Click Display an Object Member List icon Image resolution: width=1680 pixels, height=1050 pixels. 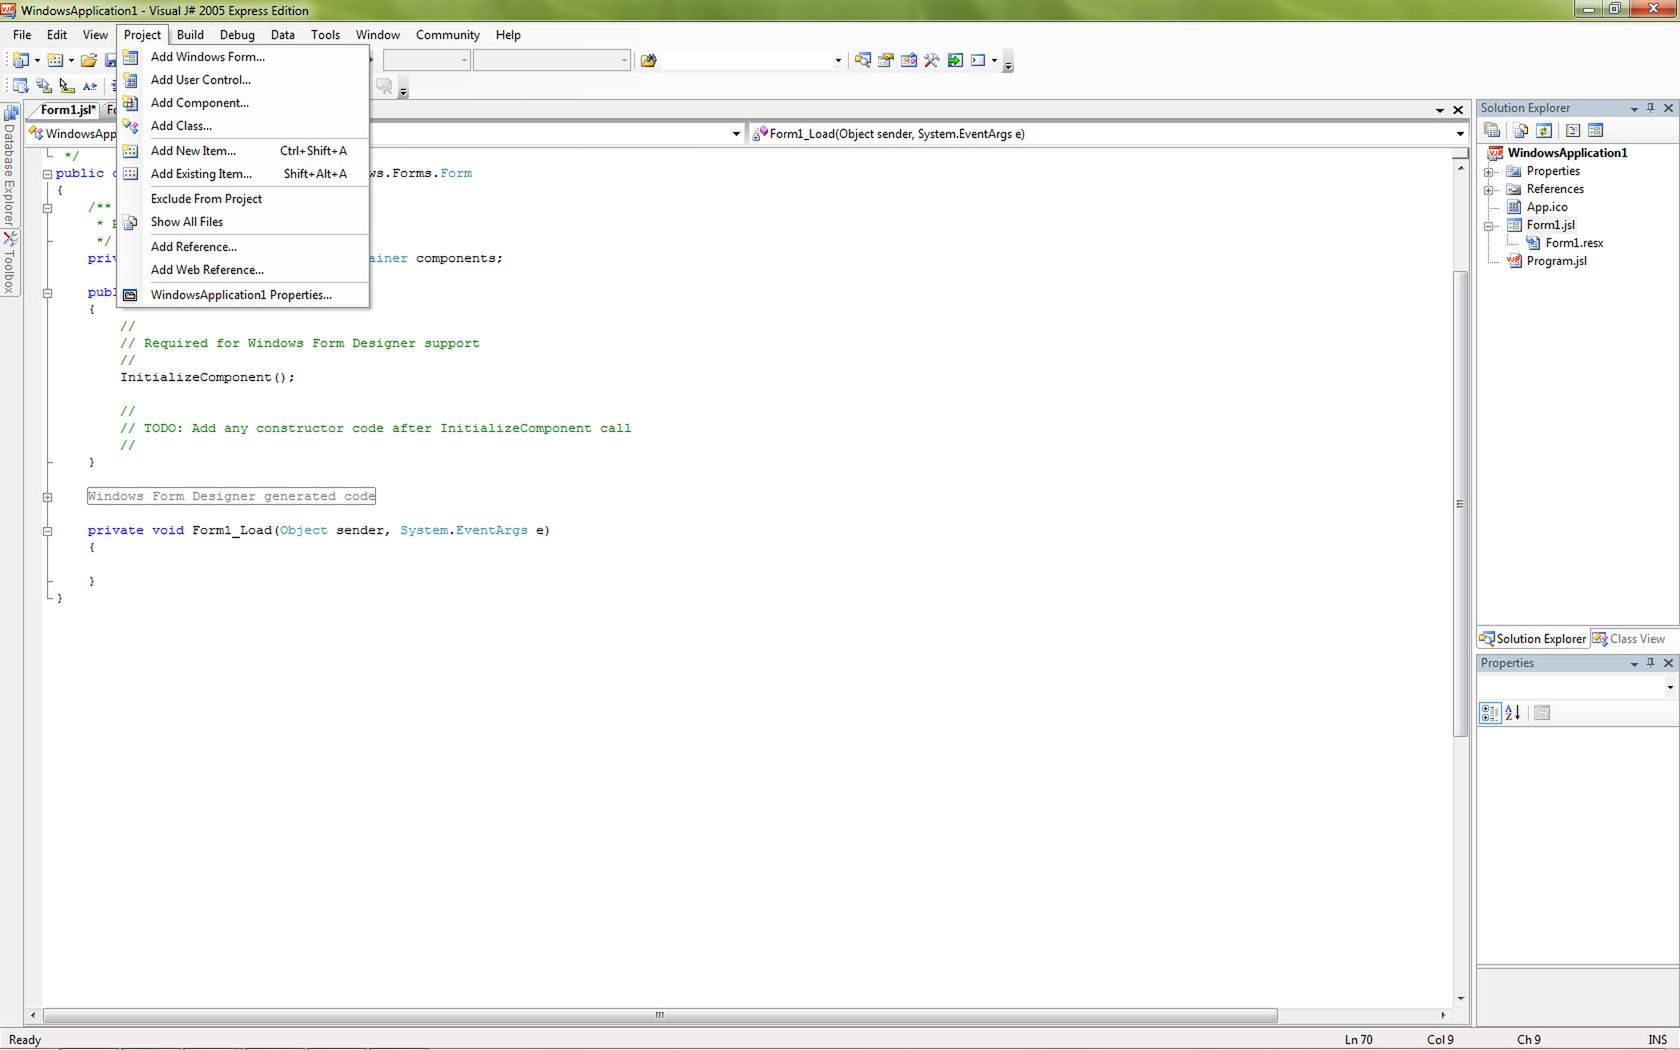tap(20, 86)
